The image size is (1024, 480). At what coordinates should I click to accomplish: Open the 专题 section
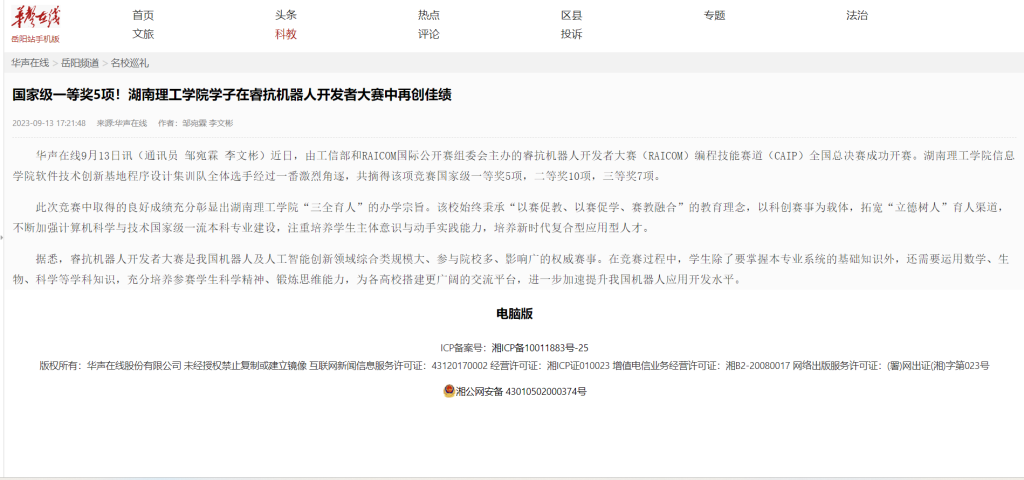[x=714, y=15]
